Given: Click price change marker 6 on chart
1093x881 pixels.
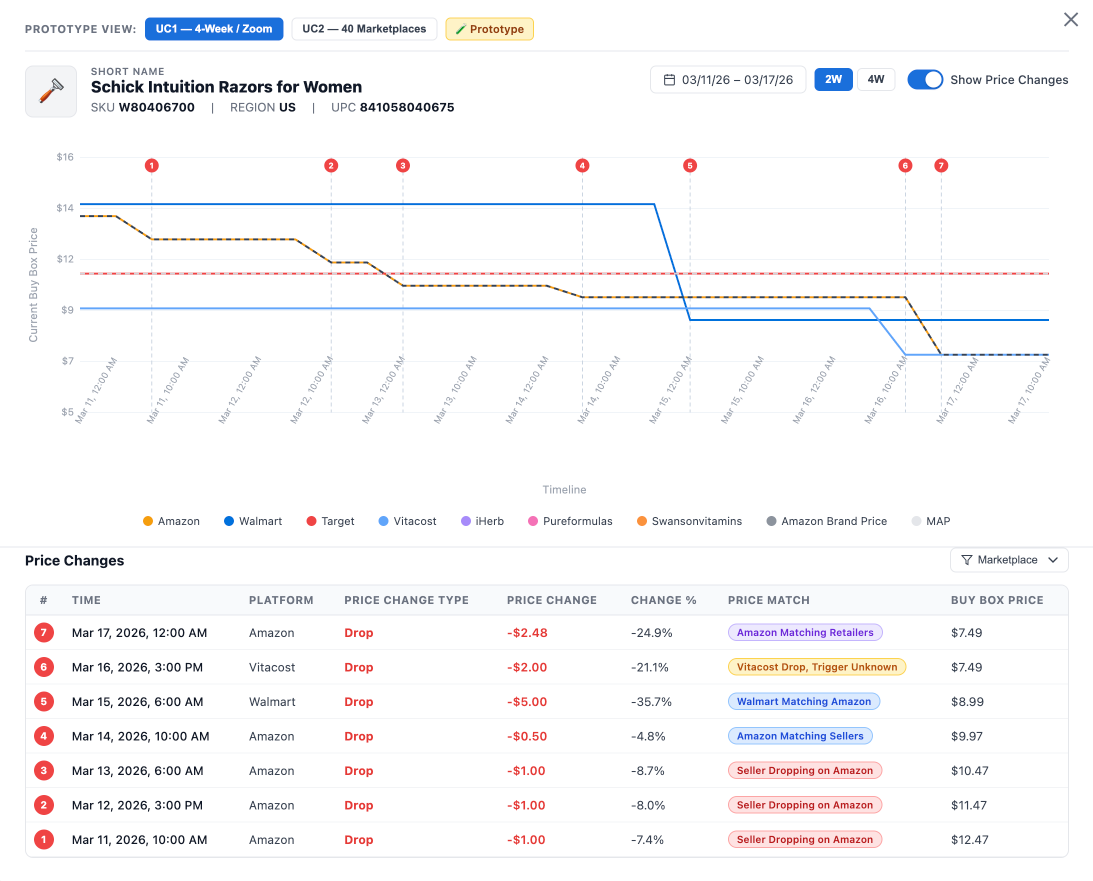Looking at the screenshot, I should pyautogui.click(x=905, y=165).
